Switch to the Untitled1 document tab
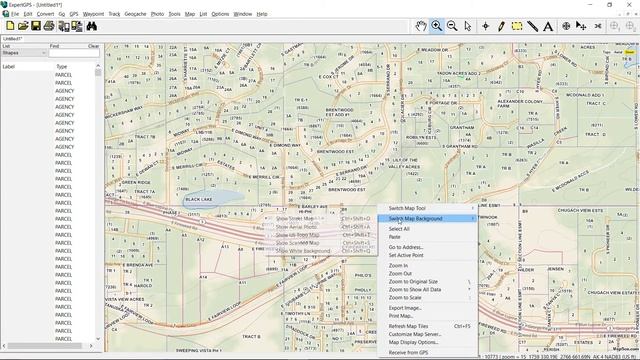 coord(12,38)
